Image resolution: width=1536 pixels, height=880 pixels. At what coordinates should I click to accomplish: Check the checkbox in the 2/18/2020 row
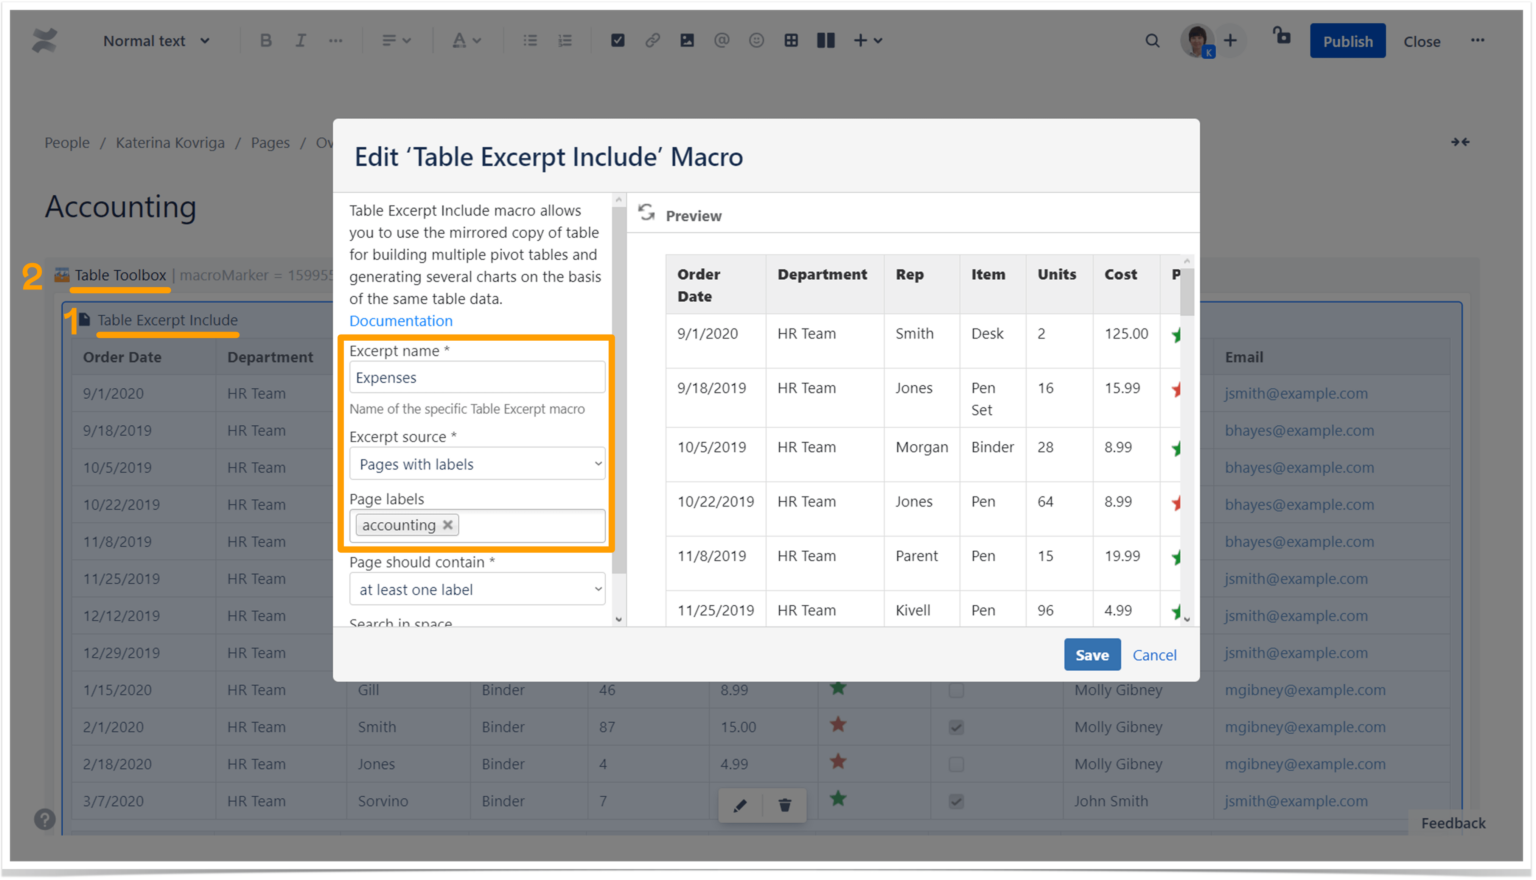(x=955, y=764)
